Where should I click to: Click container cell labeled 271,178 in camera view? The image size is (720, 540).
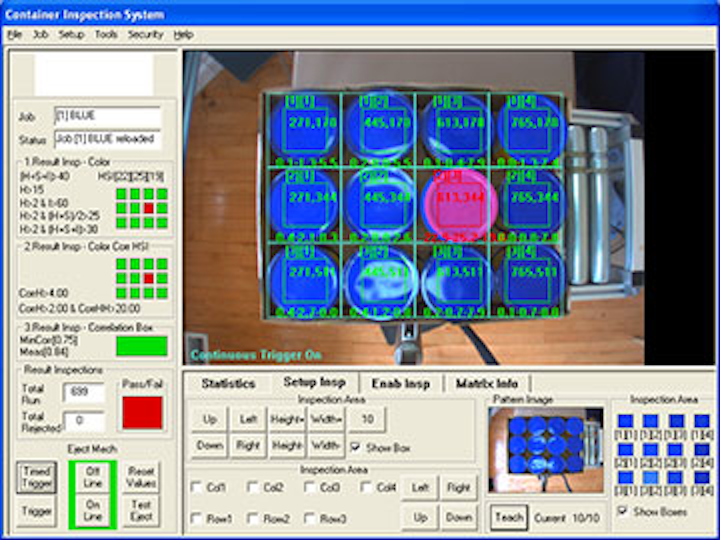click(x=304, y=129)
